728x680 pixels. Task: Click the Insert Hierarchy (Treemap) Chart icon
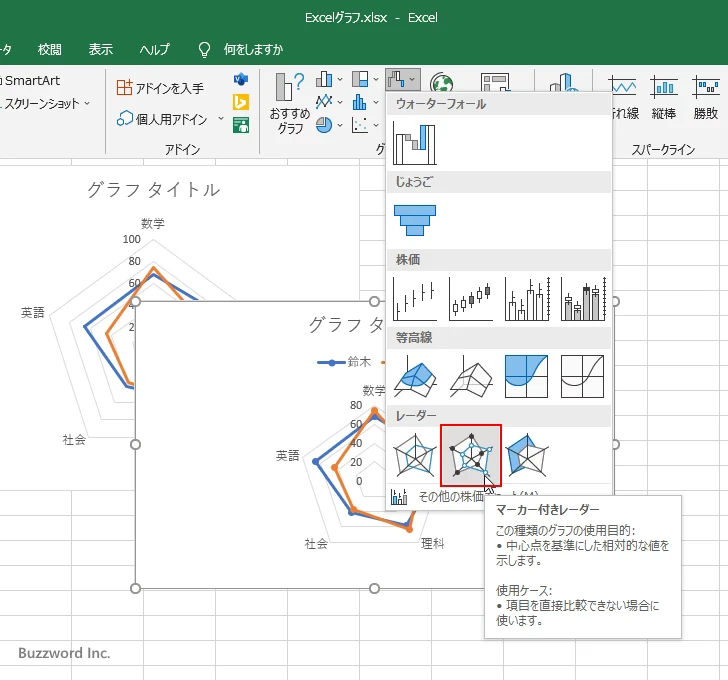(x=360, y=79)
